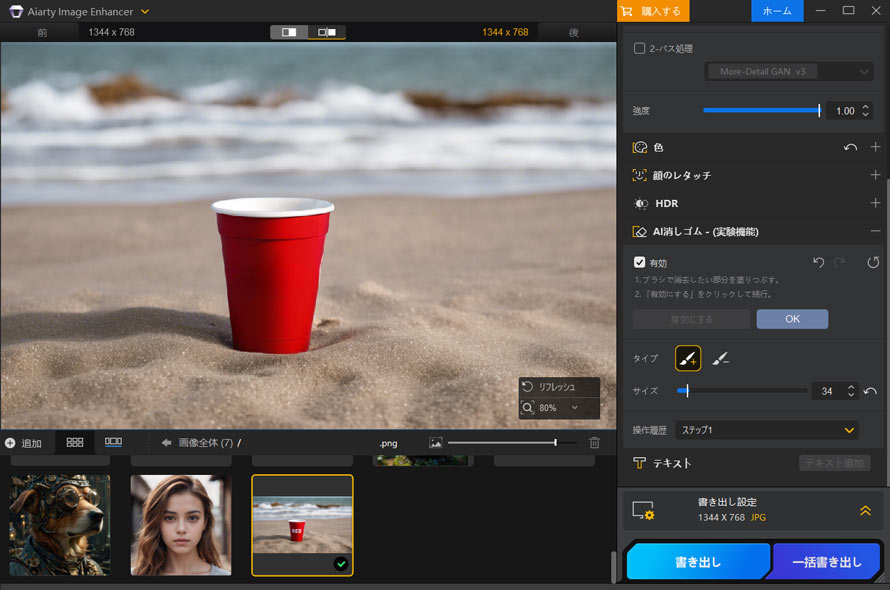Click the trash icon on the filmstrip bar

594,442
